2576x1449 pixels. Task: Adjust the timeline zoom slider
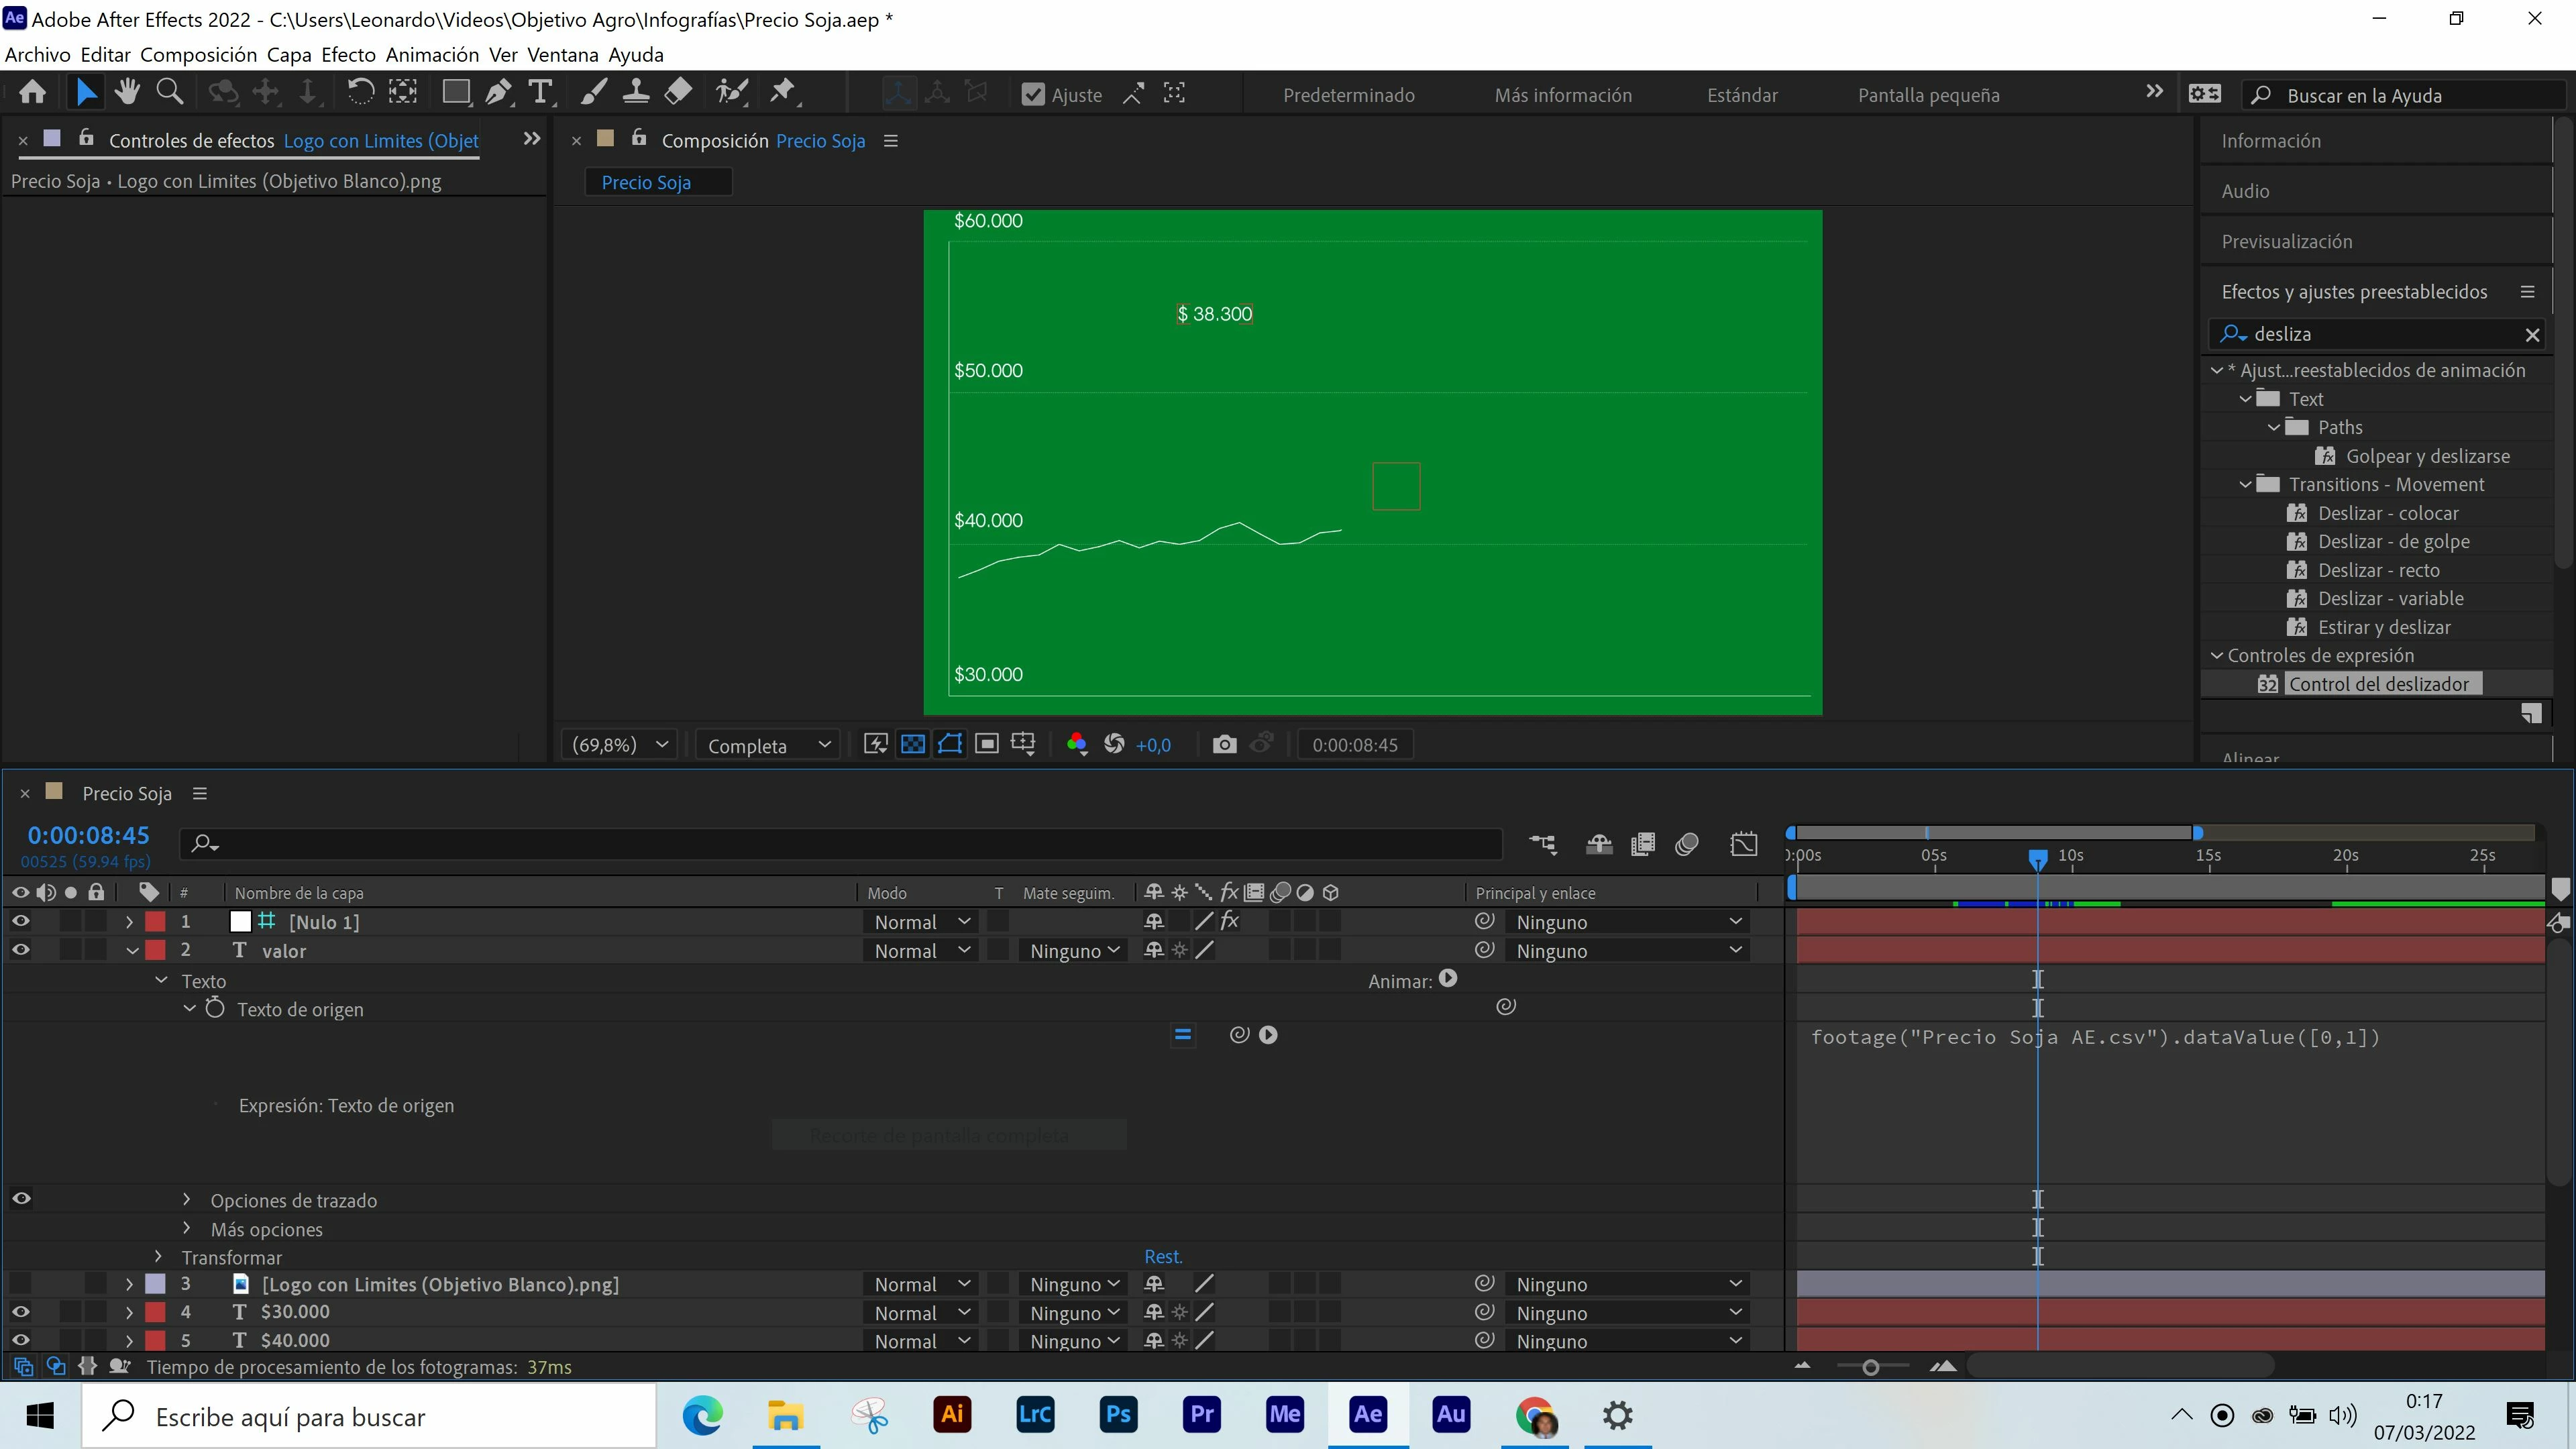[x=1870, y=1367]
